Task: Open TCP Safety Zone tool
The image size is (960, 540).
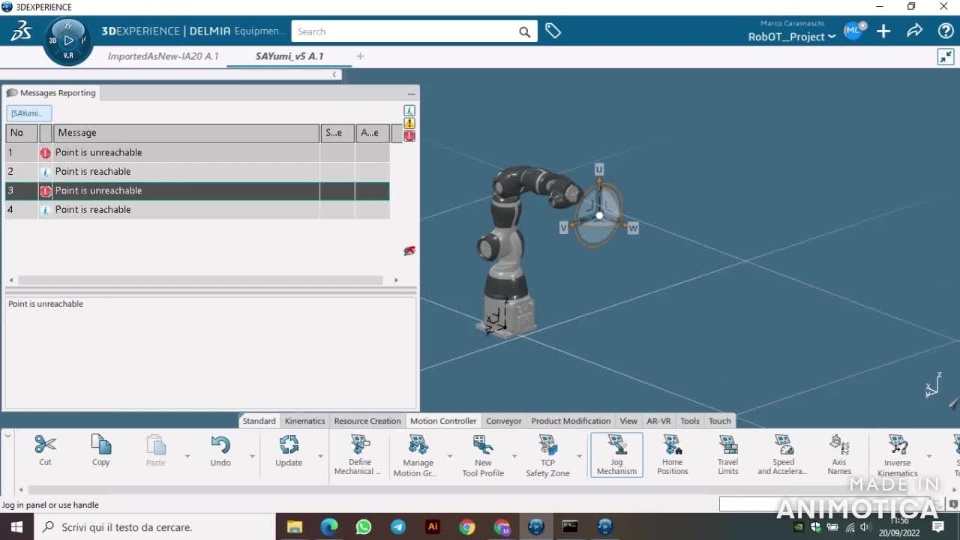Action: click(547, 455)
